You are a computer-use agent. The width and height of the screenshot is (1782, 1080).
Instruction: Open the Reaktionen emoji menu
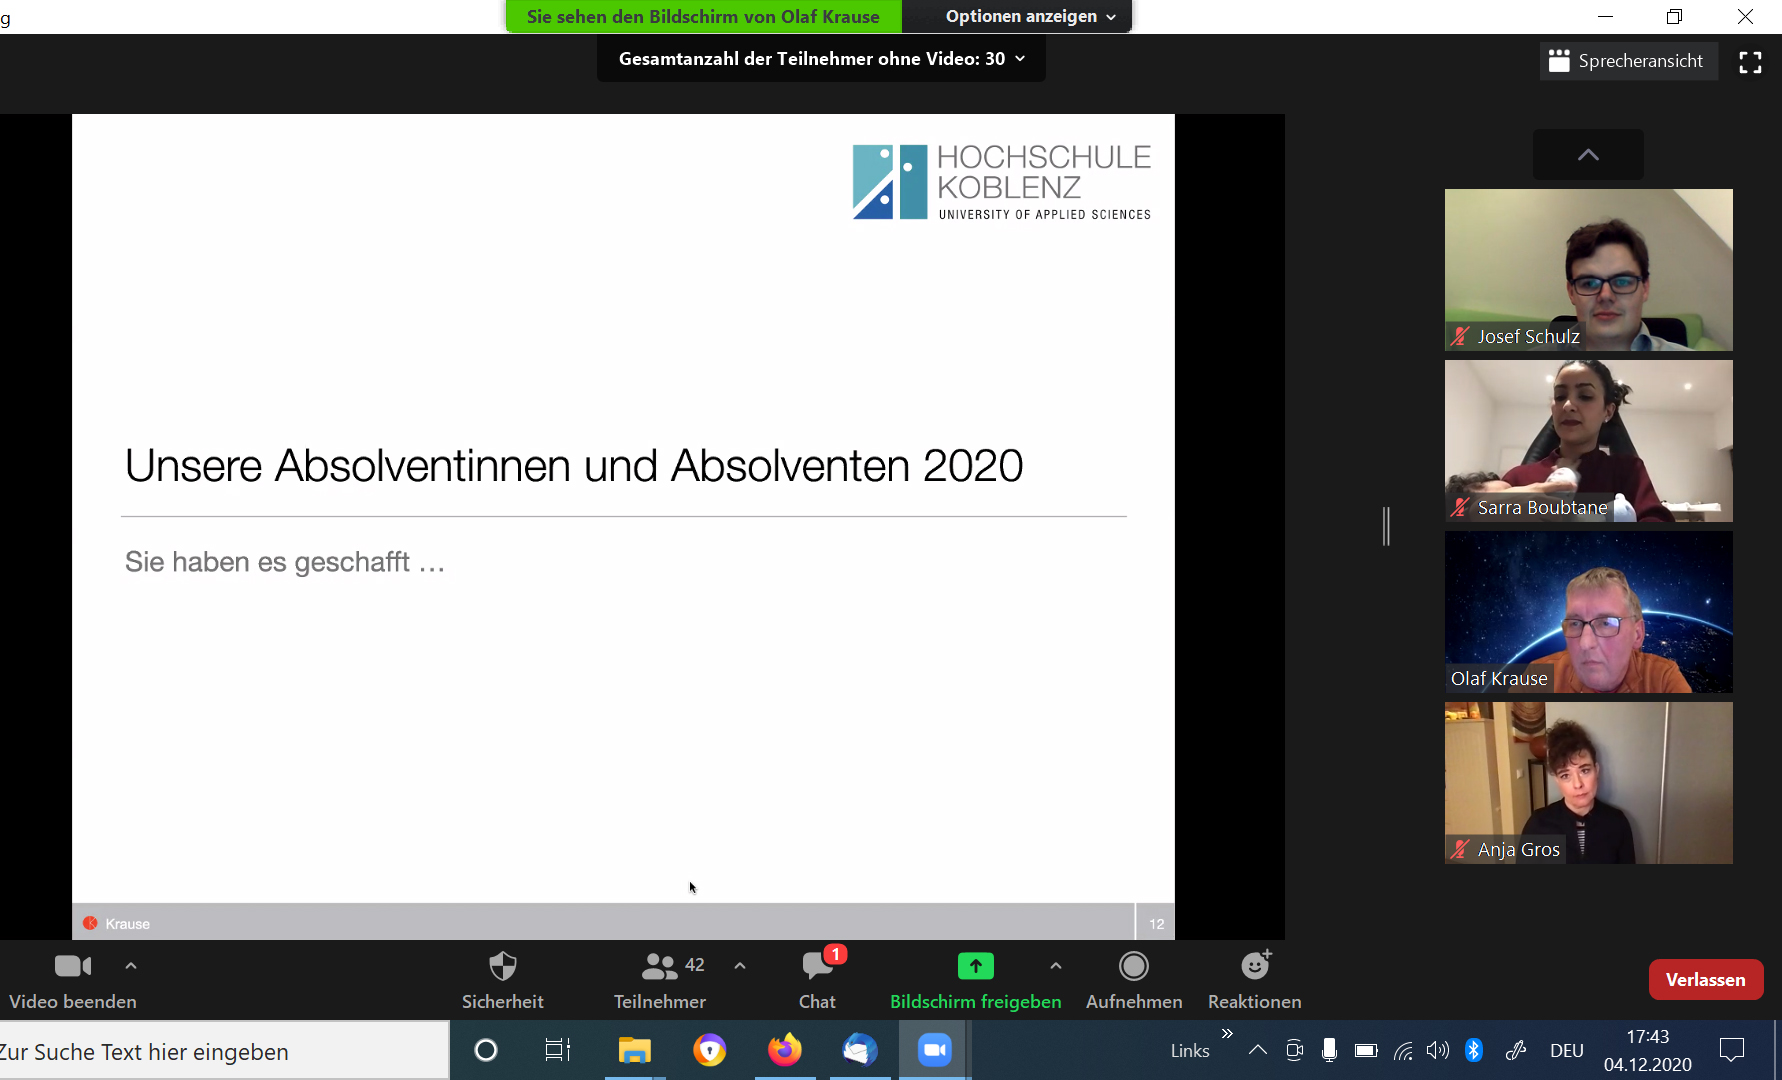[x=1254, y=967]
